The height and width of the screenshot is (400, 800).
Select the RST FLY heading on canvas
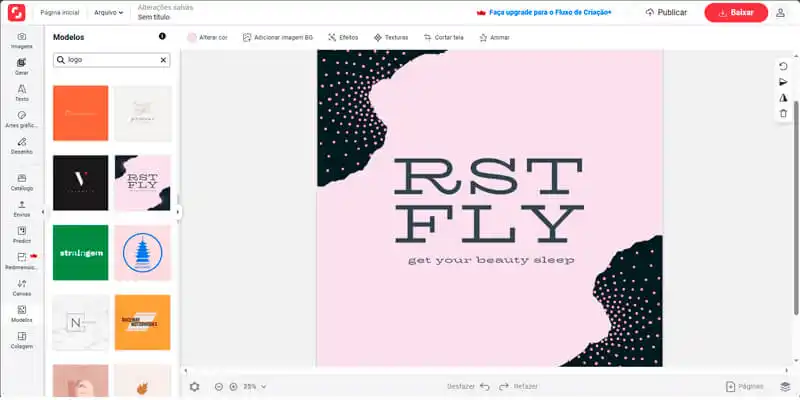point(489,200)
